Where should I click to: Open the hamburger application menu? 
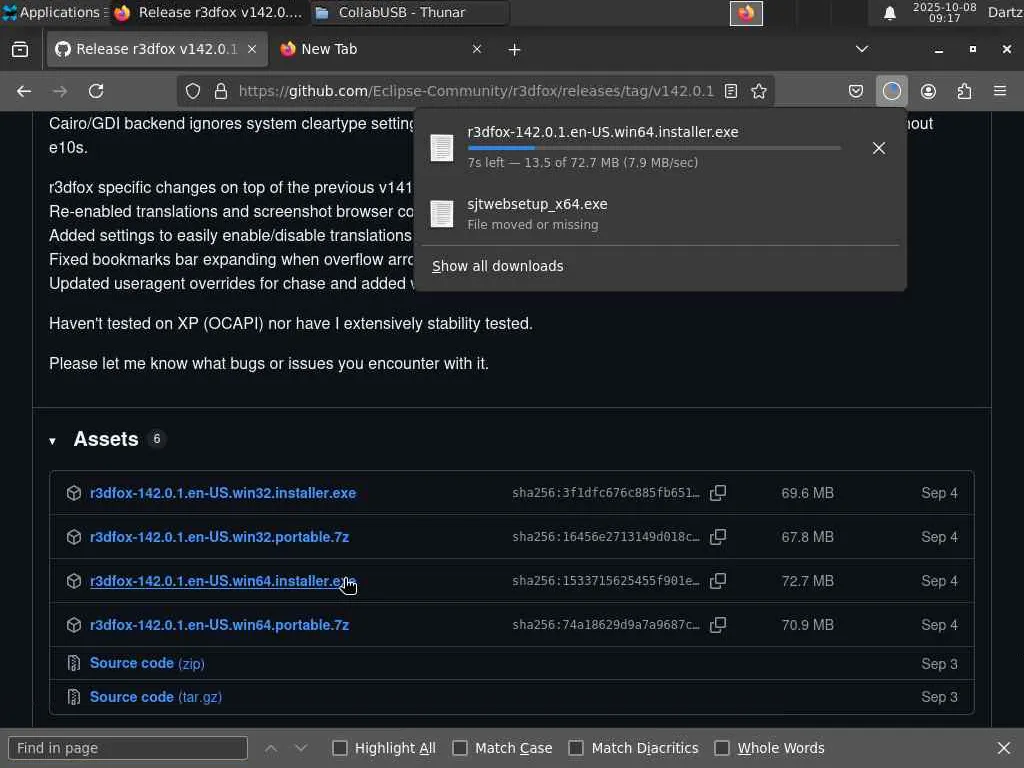(1000, 91)
